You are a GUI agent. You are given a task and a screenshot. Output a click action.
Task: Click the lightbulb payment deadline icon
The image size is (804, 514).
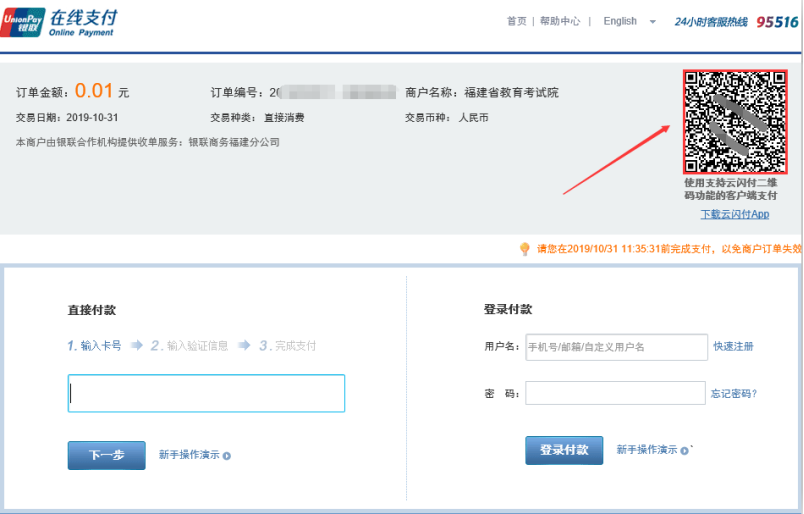pos(525,249)
